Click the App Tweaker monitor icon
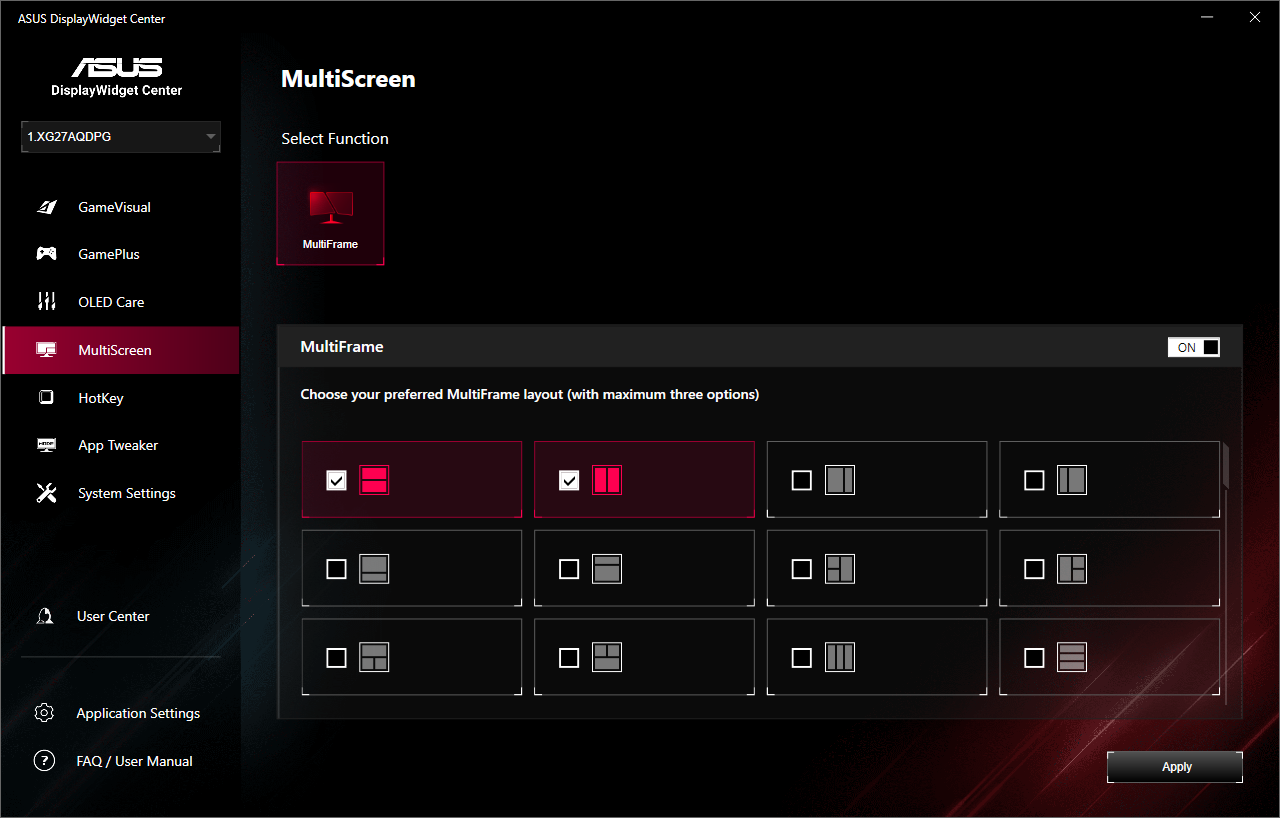This screenshot has height=818, width=1280. click(46, 445)
